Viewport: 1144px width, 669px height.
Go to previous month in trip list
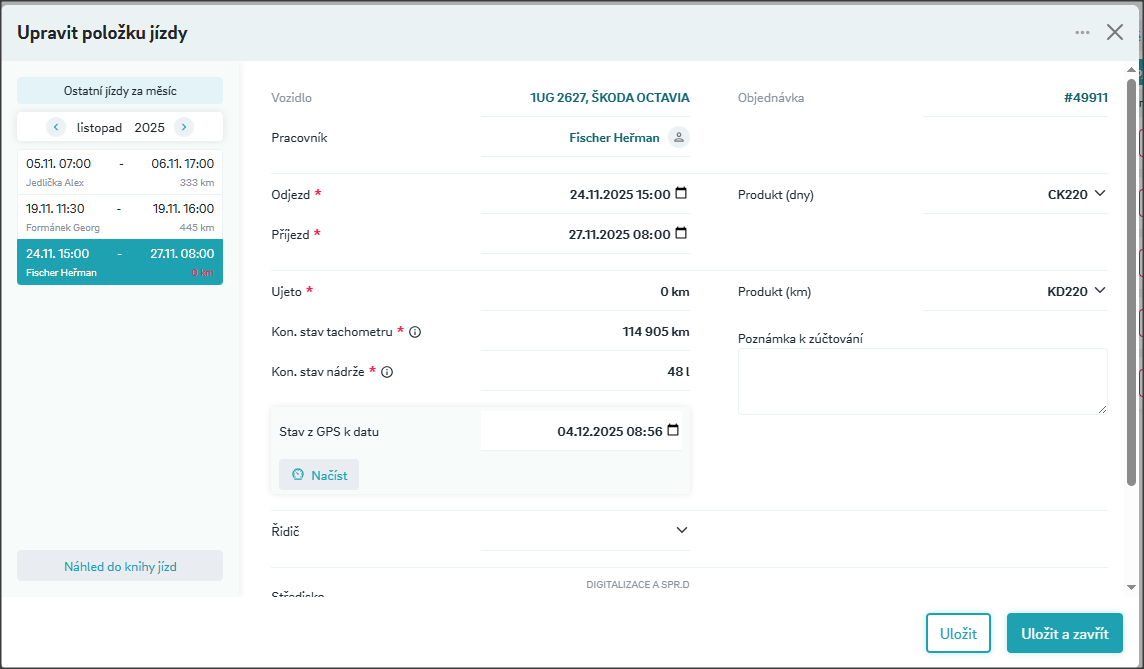coord(56,127)
